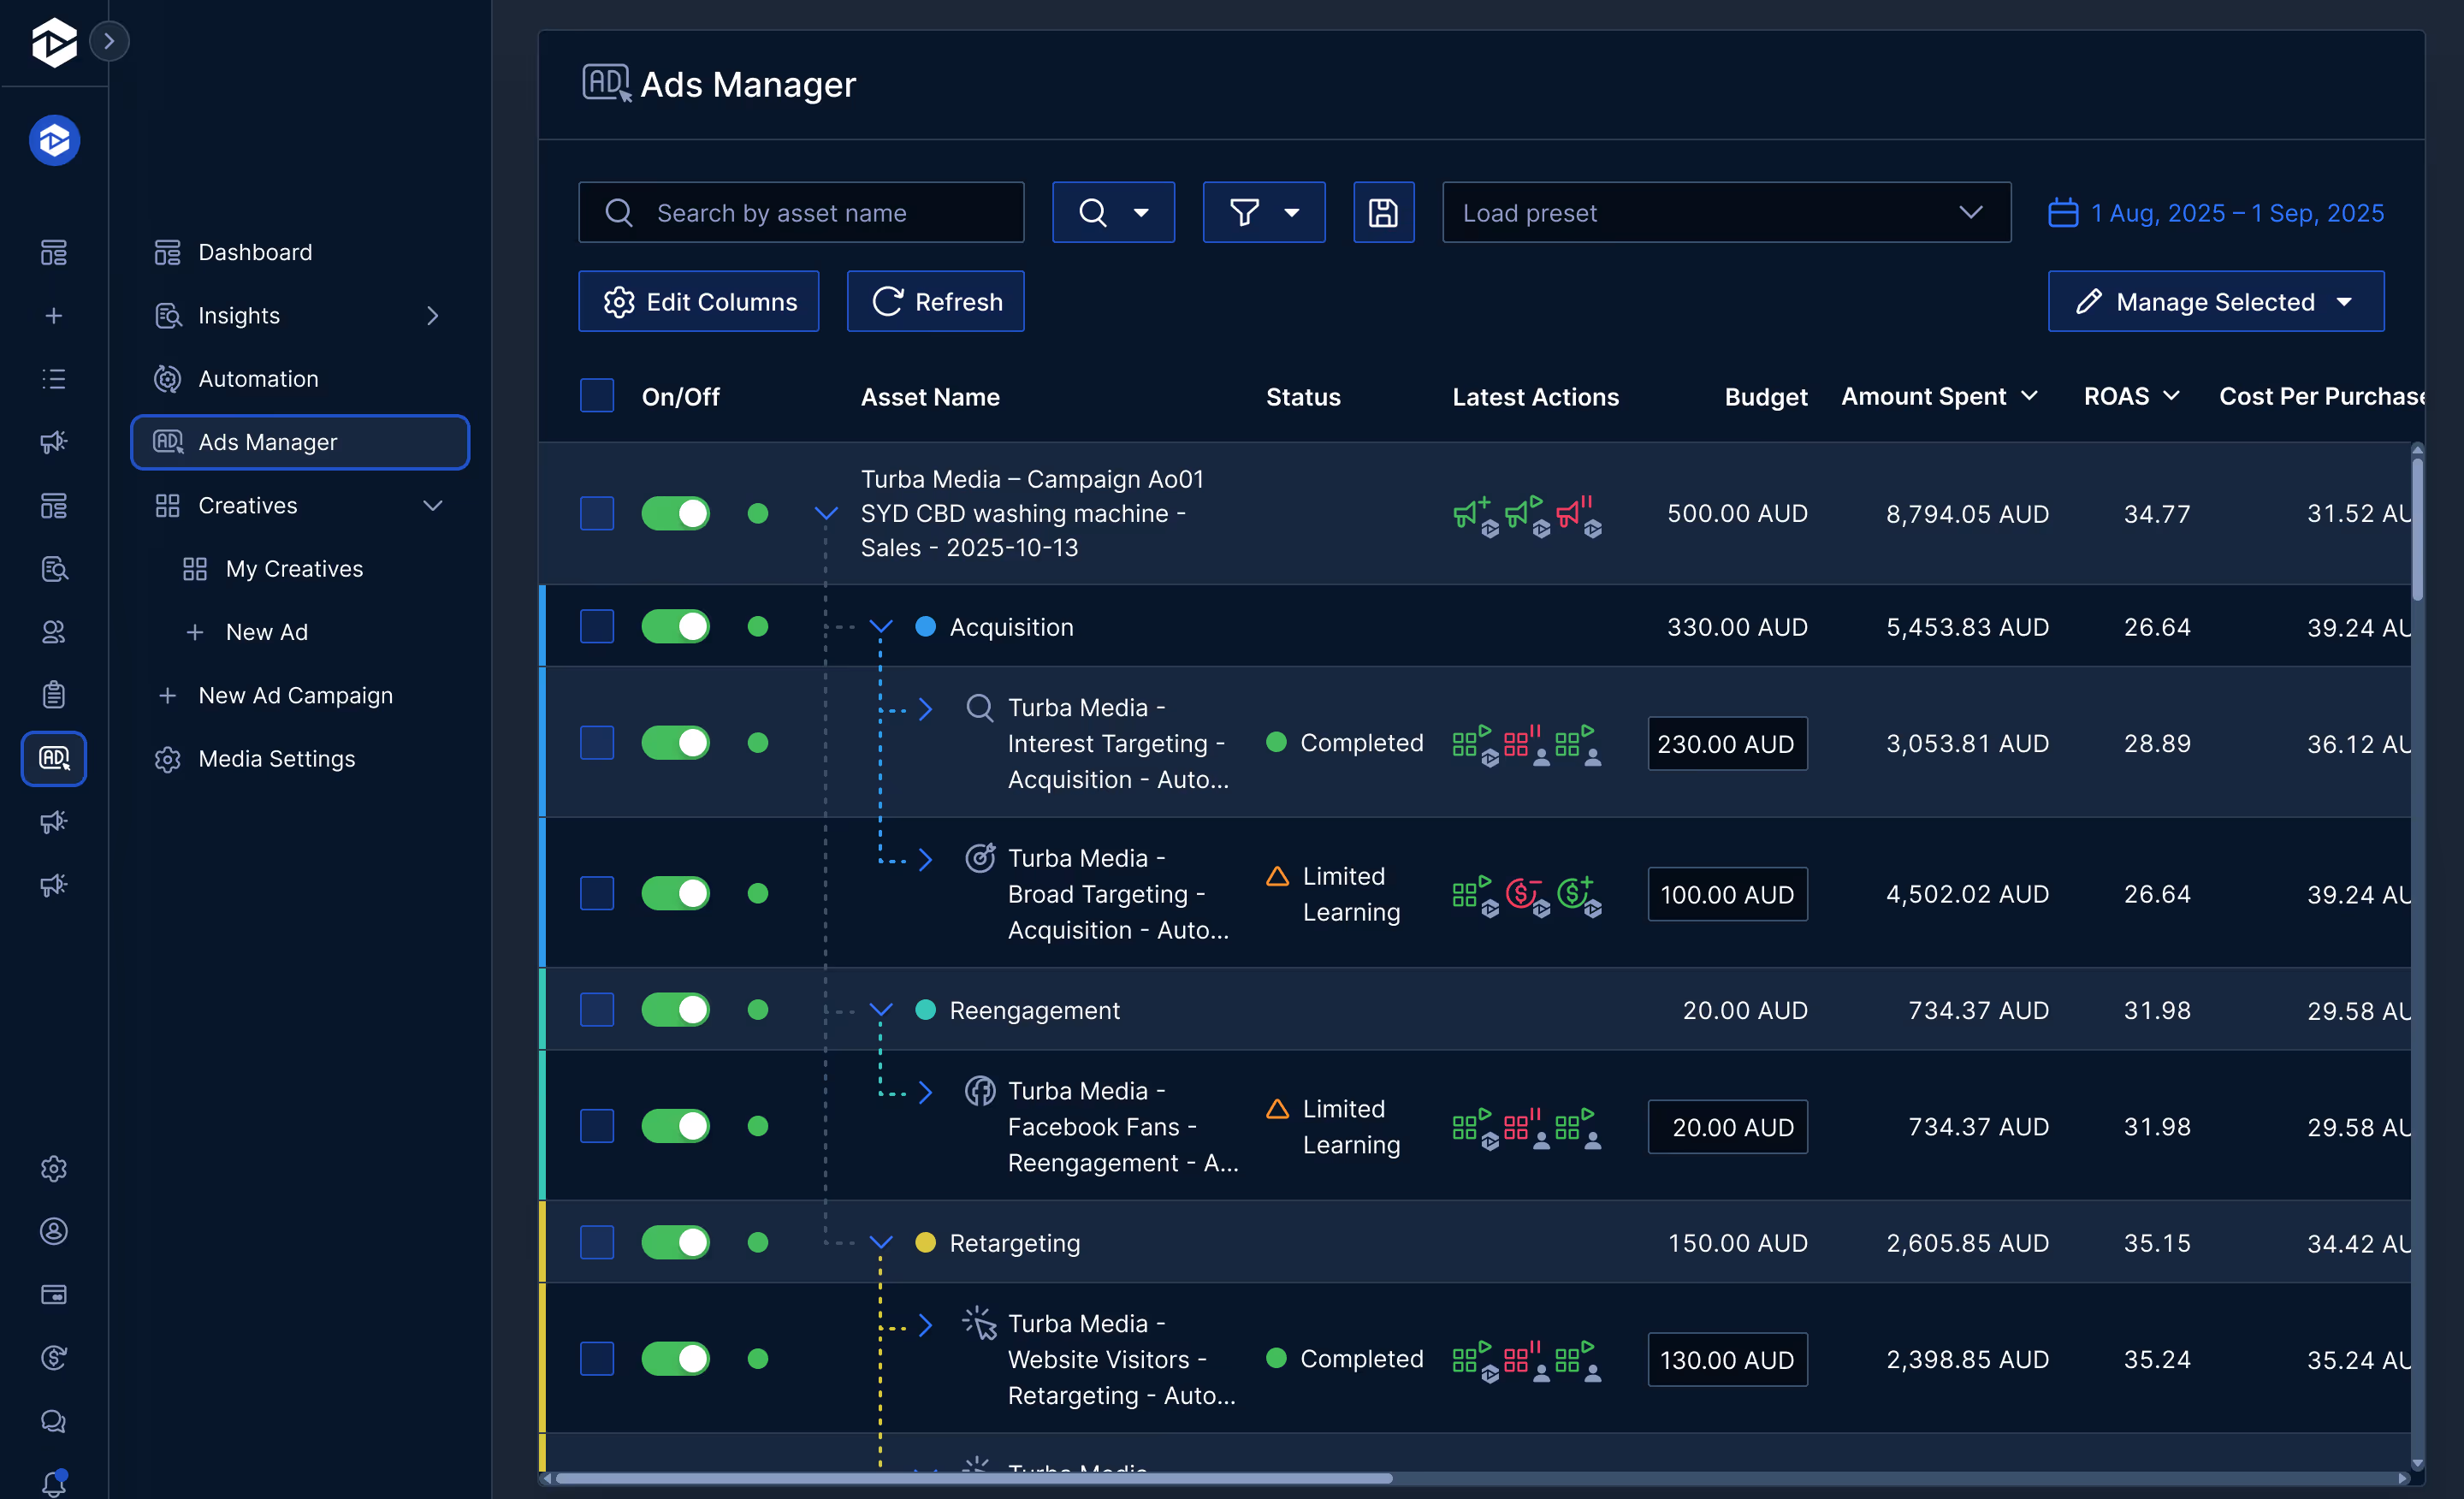Tick the select-all checkbox in table header
The width and height of the screenshot is (2464, 1499).
click(x=597, y=396)
